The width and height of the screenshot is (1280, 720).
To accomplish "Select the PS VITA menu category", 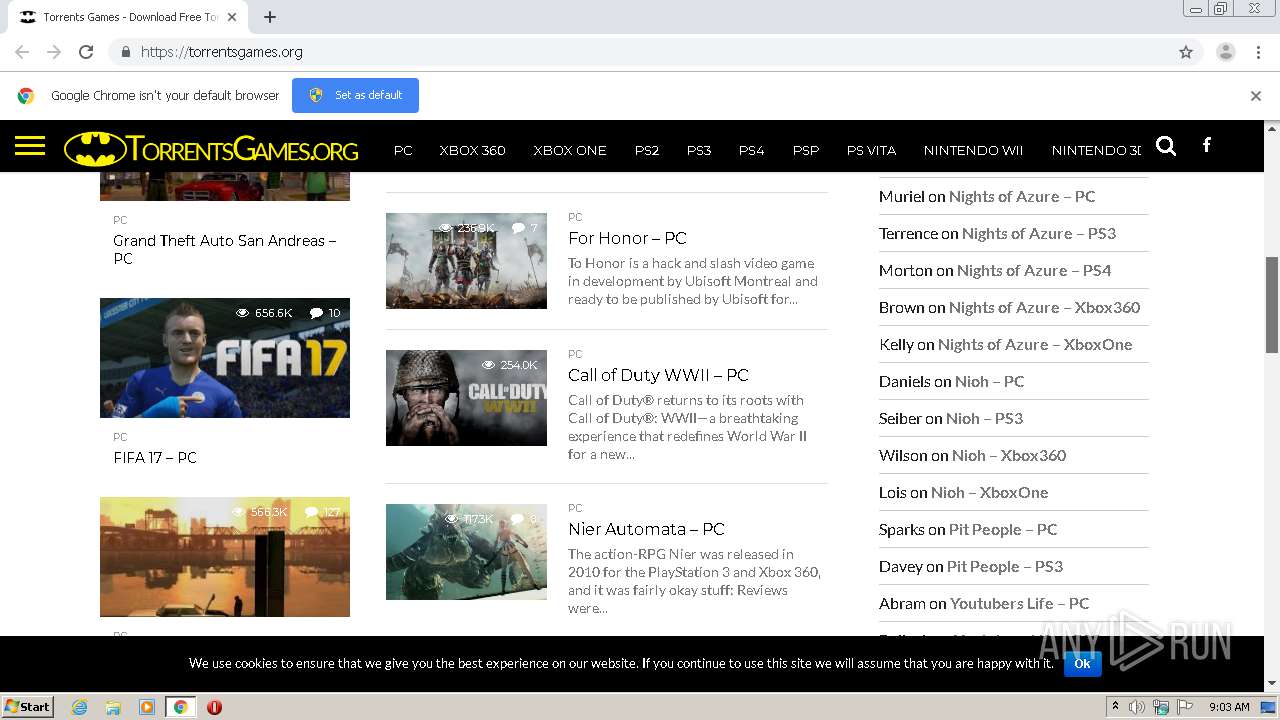I will click(871, 150).
